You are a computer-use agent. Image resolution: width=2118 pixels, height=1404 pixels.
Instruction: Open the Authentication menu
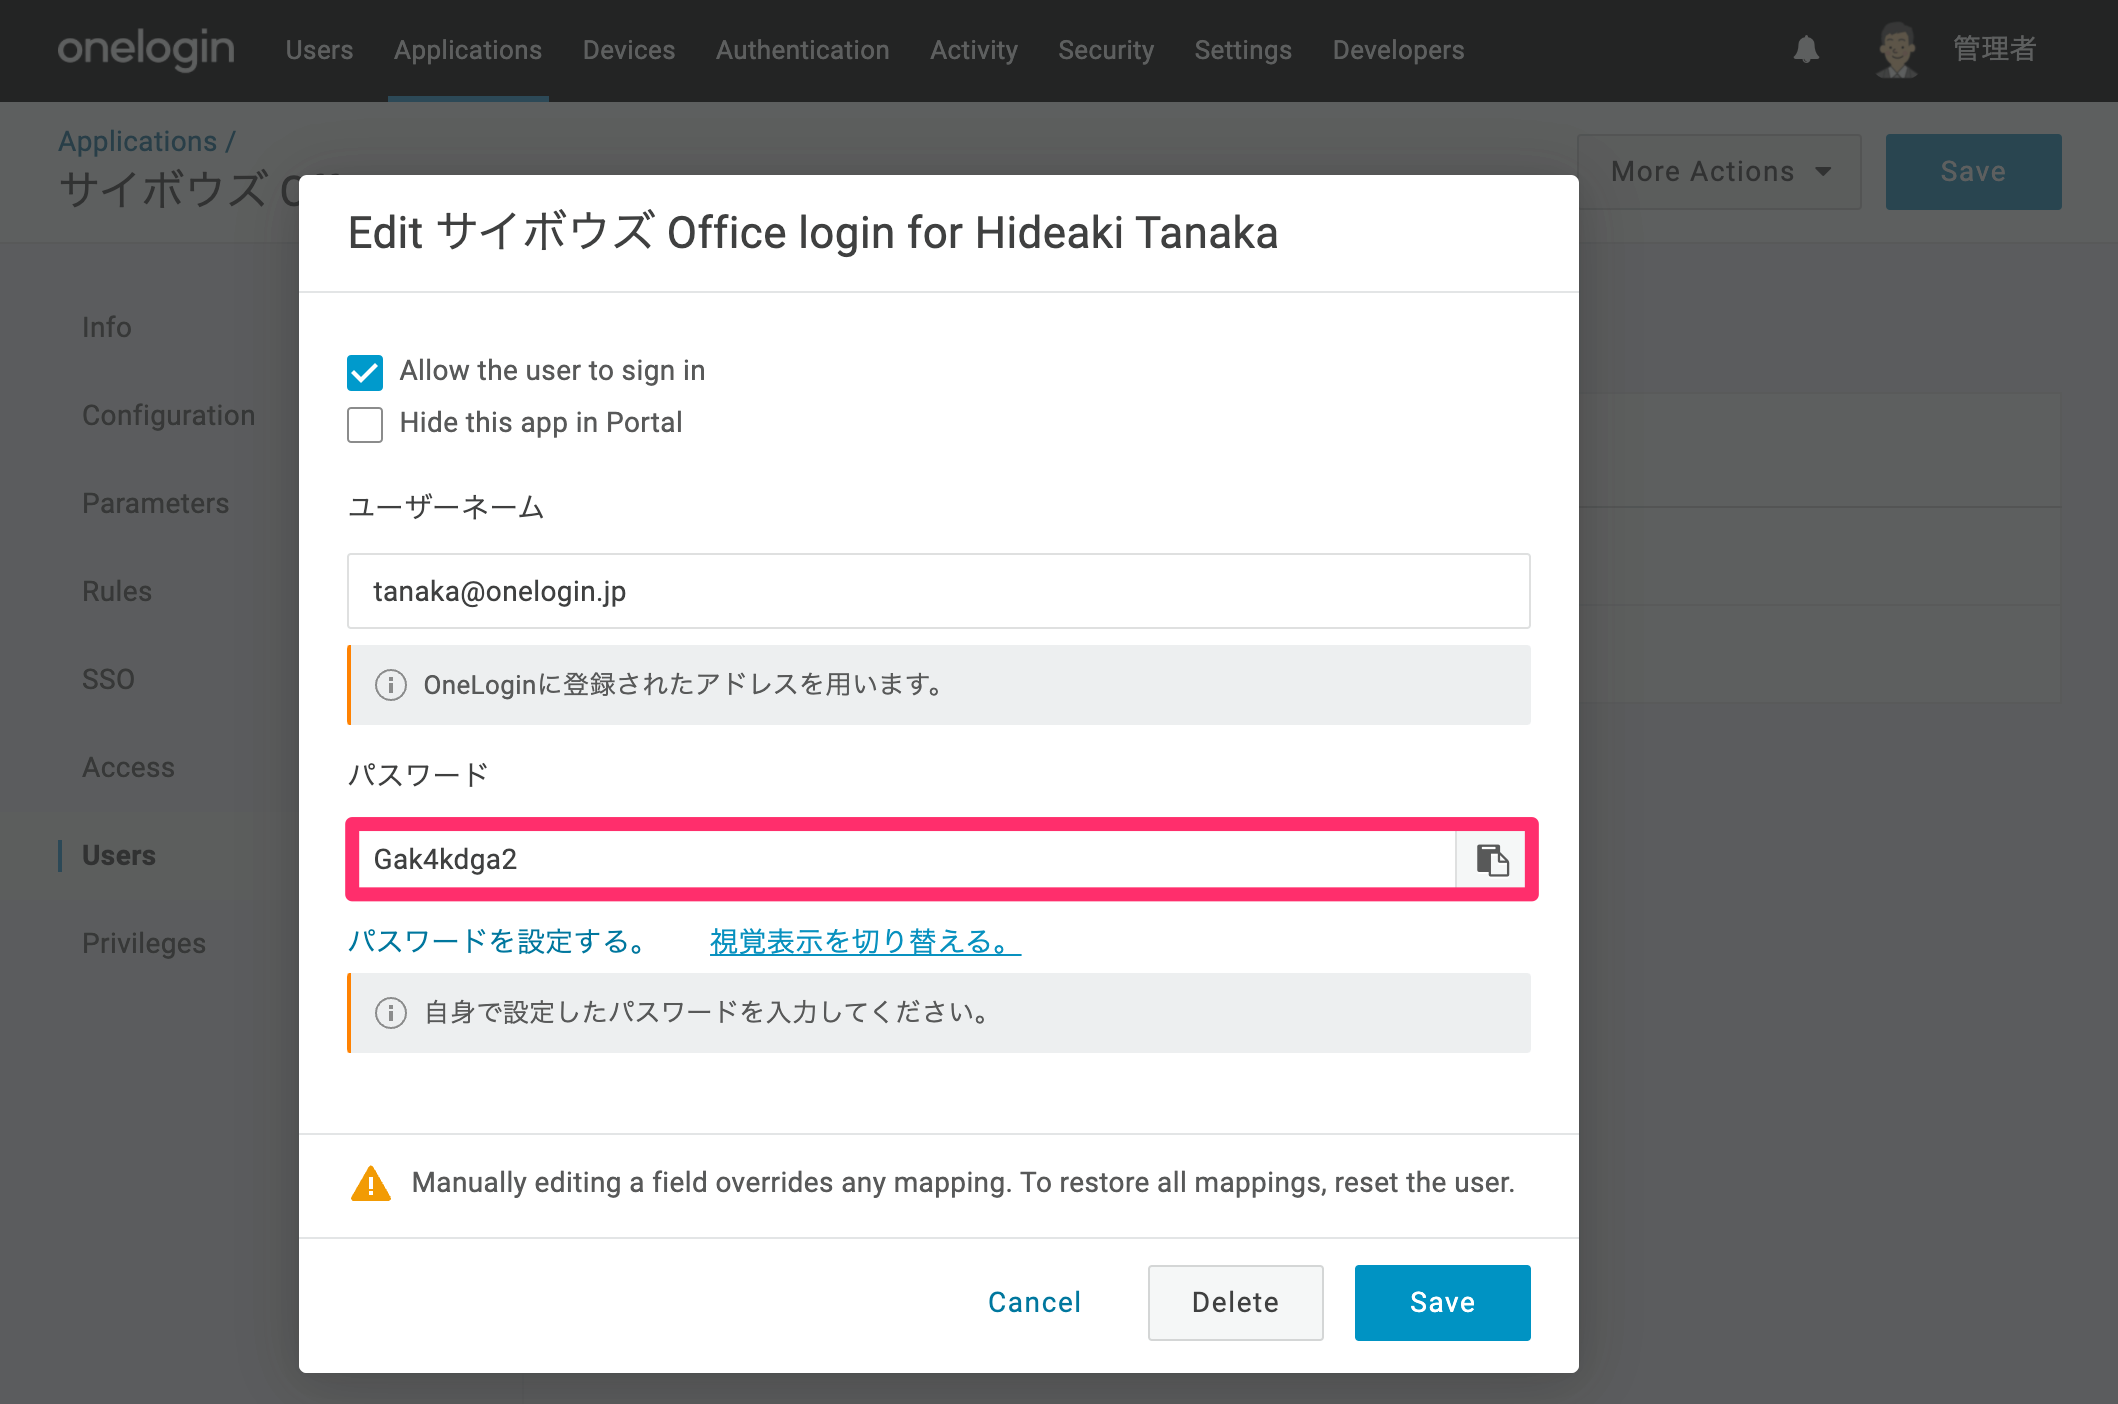pyautogui.click(x=803, y=50)
